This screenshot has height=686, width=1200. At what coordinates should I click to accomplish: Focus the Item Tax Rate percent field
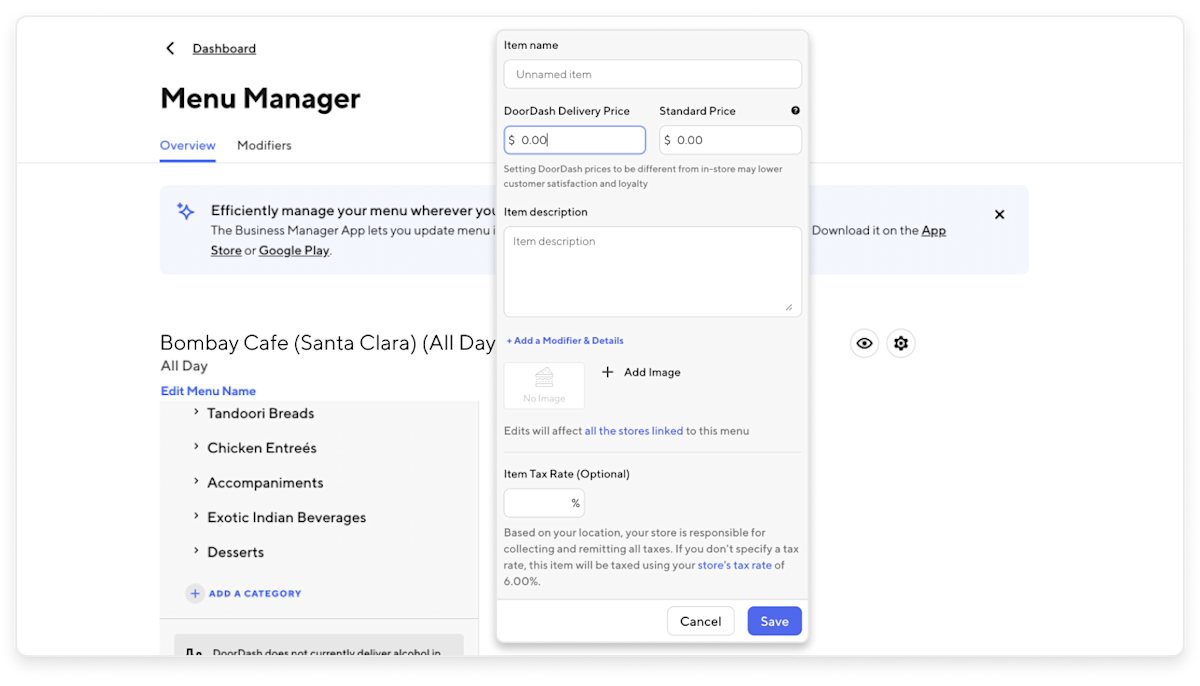[x=544, y=503]
